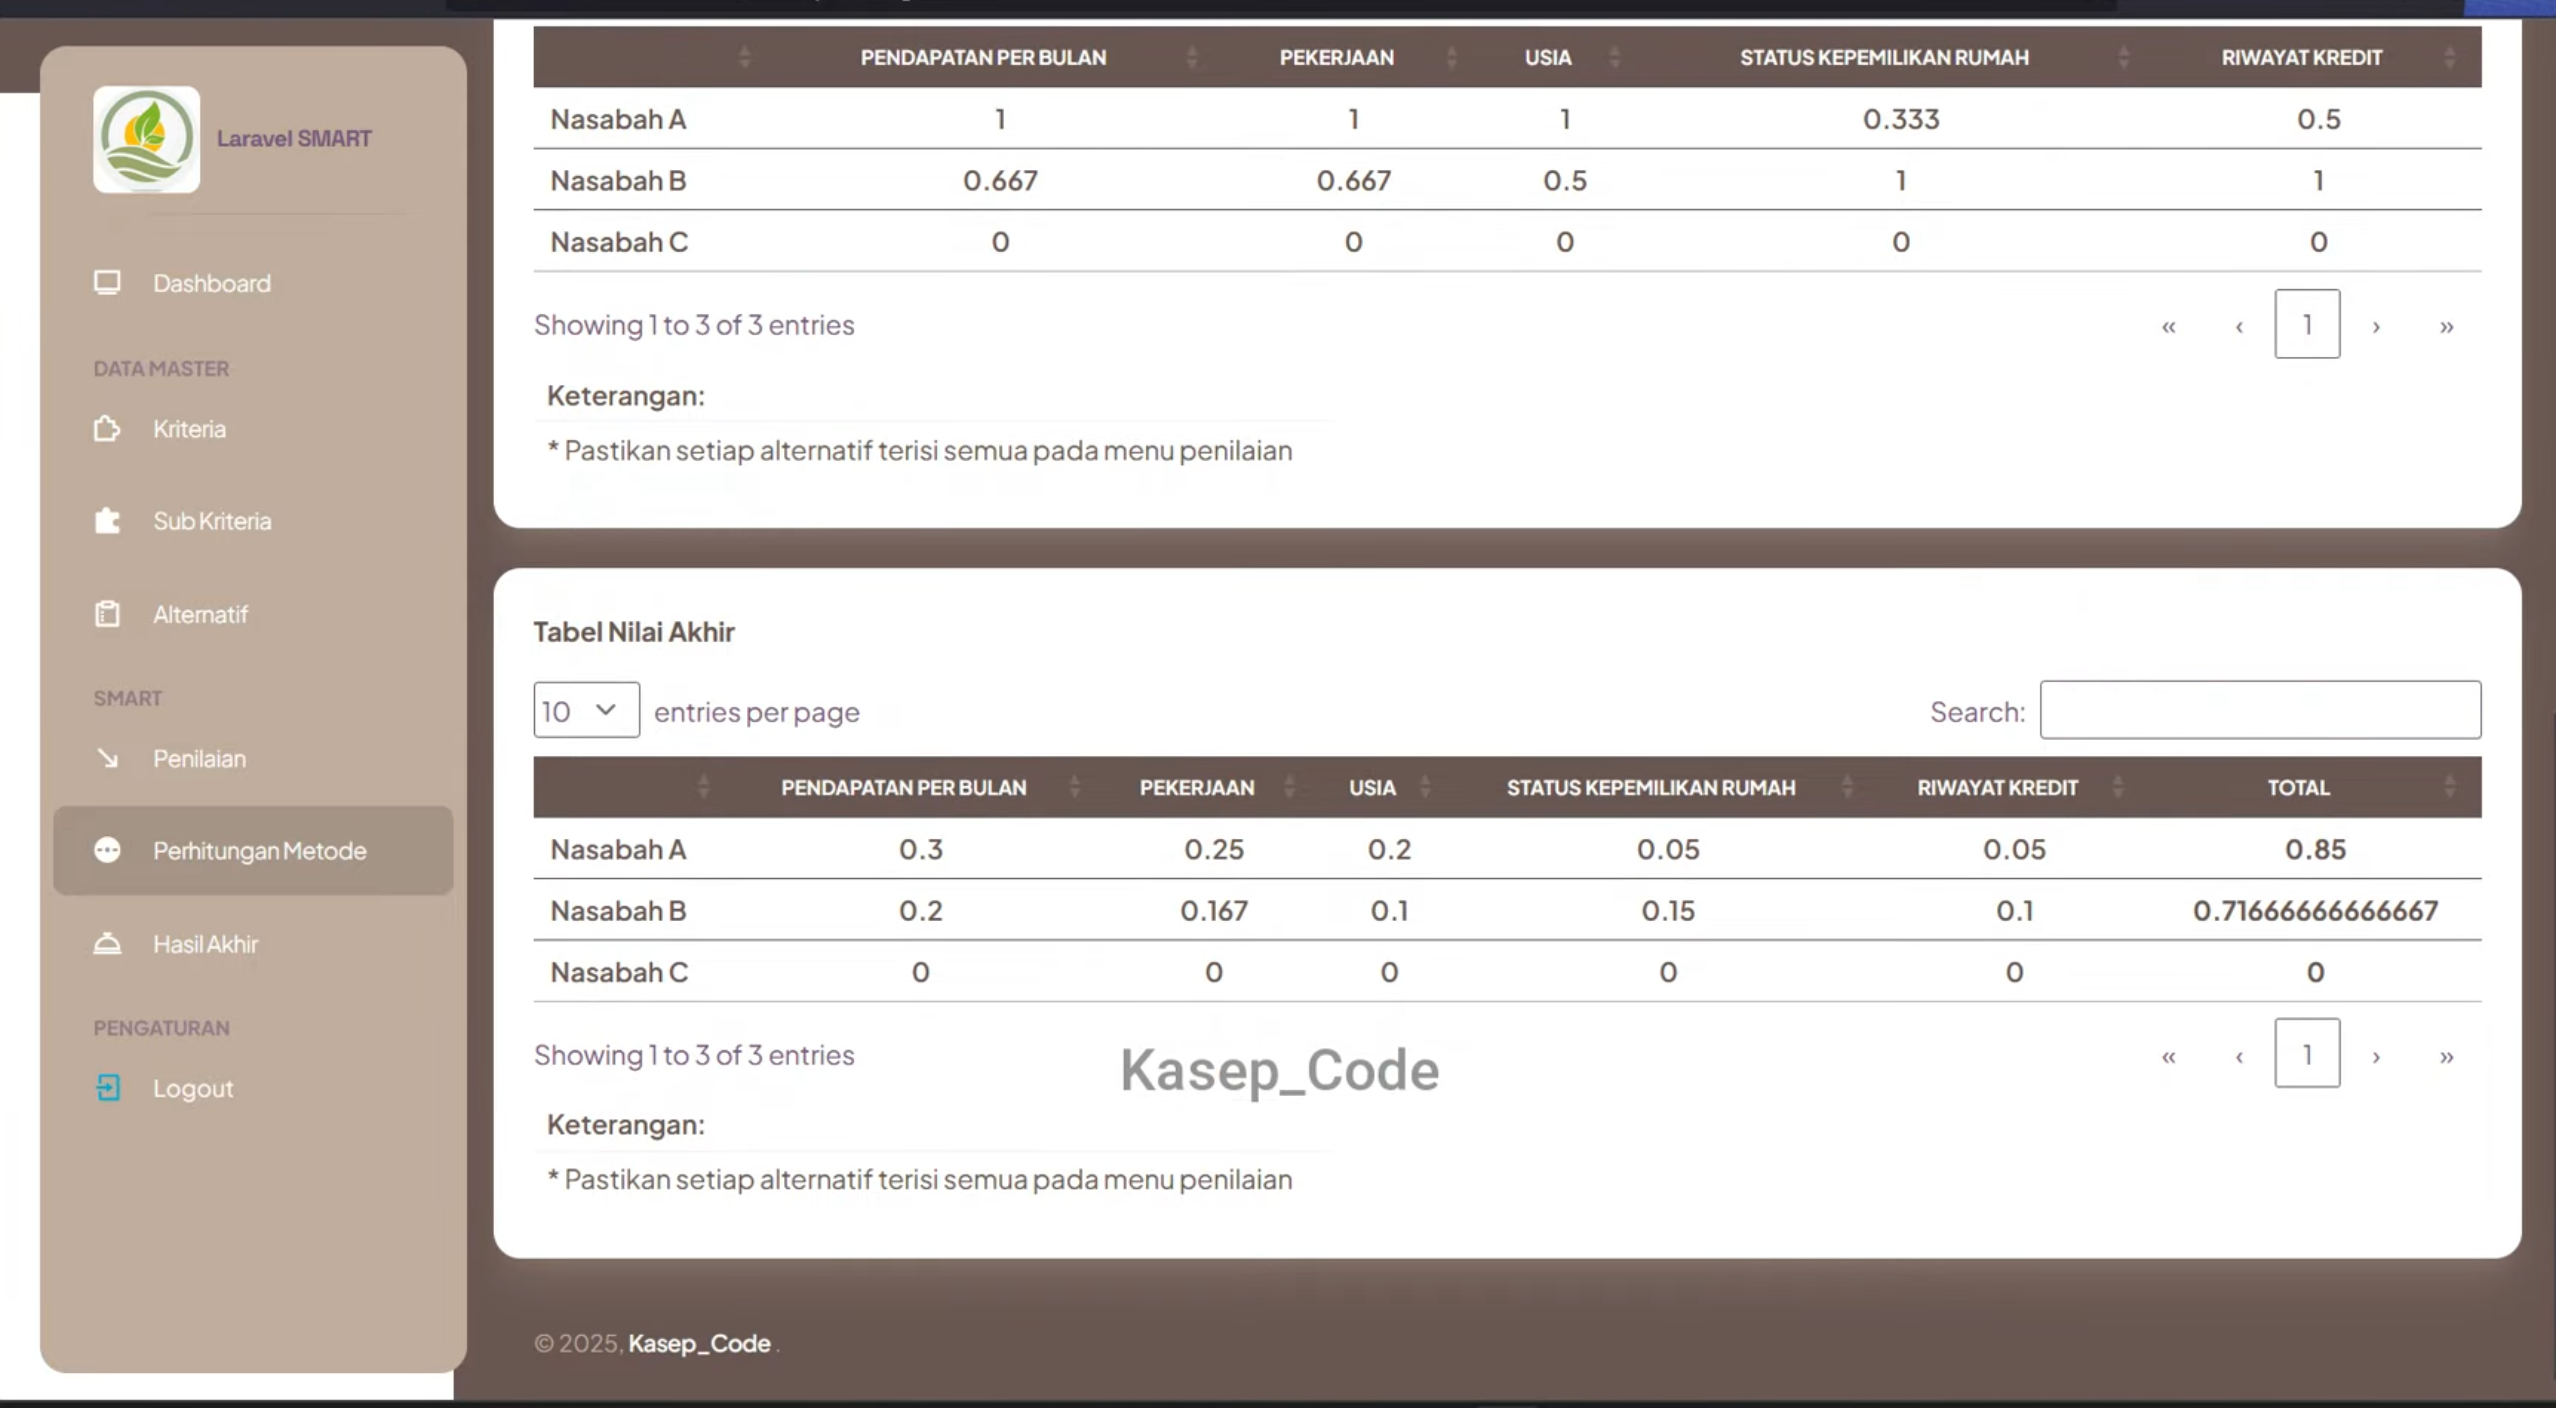Click the Kriteria puzzle icon
Image resolution: width=2556 pixels, height=1408 pixels.
107,429
